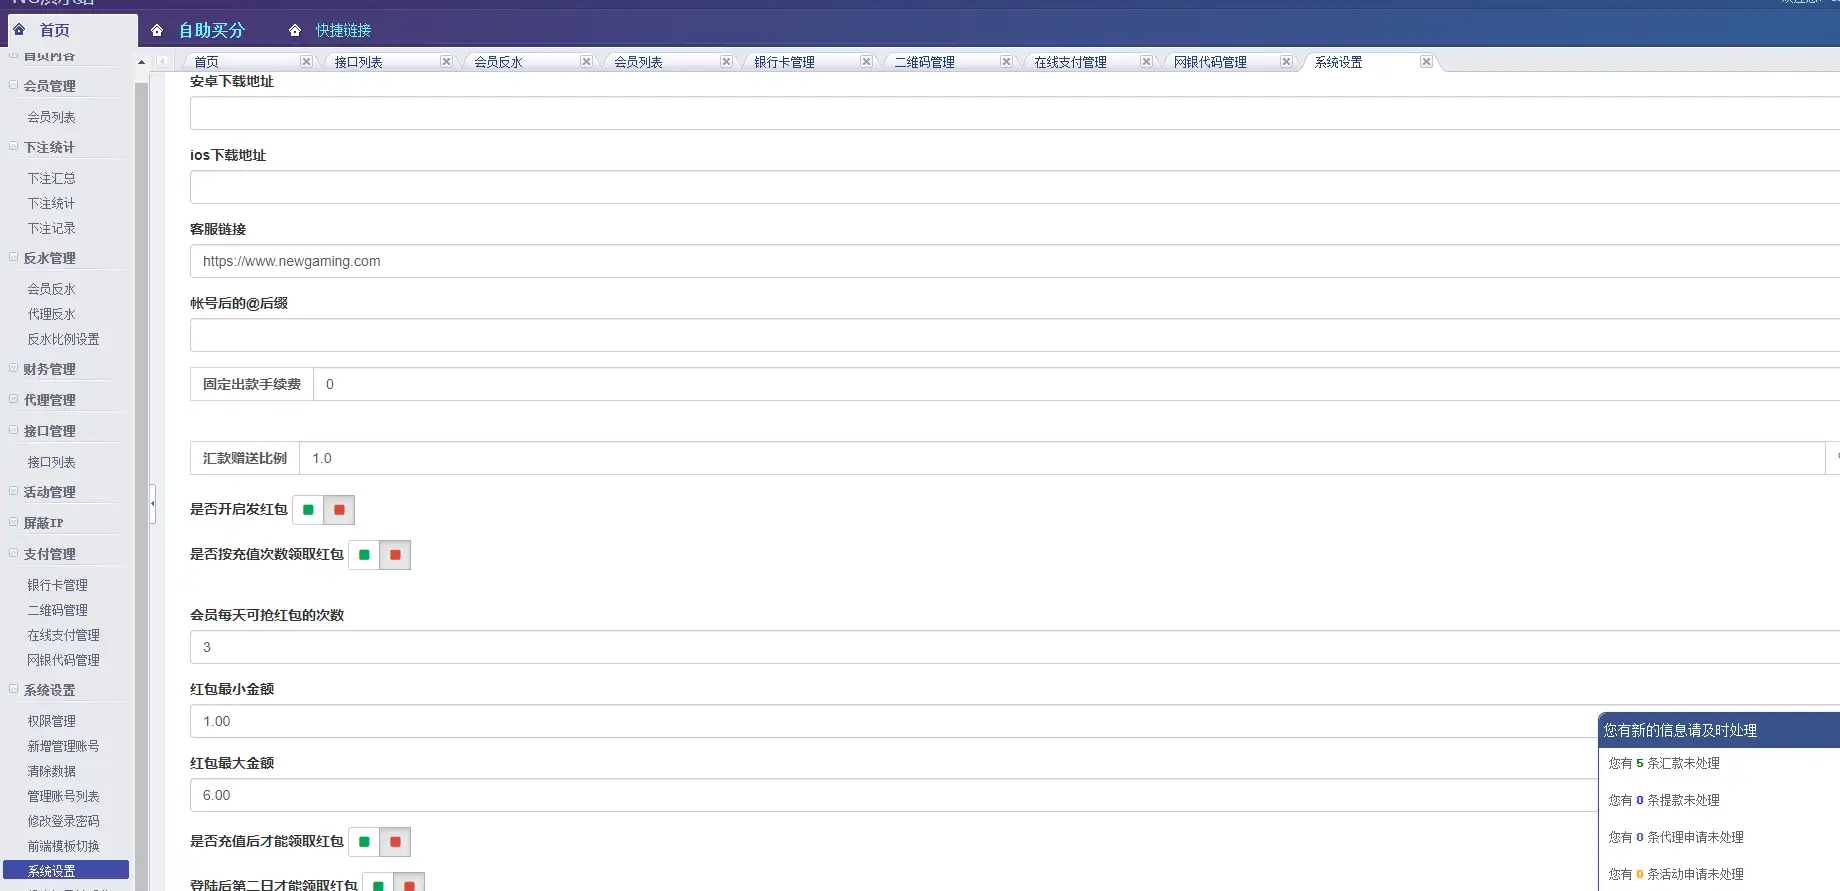Disable 登陆后第二日才能领取红包 red option
The height and width of the screenshot is (891, 1840).
click(x=409, y=884)
